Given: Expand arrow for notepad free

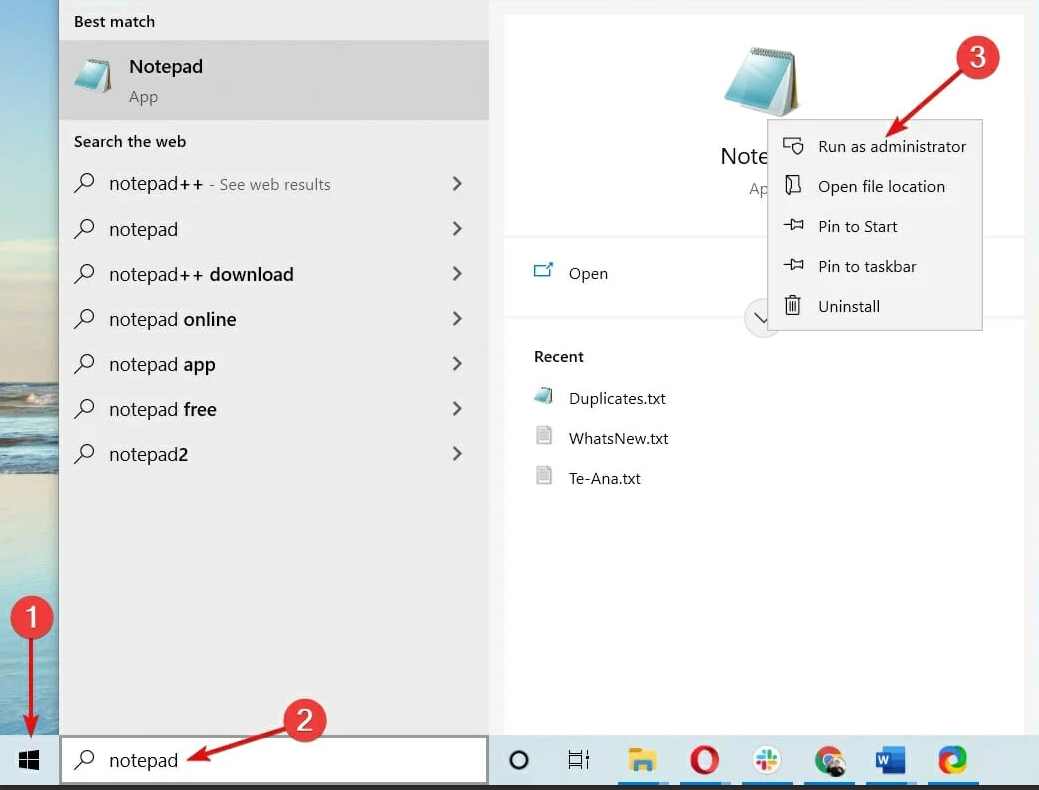Looking at the screenshot, I should click(x=457, y=409).
